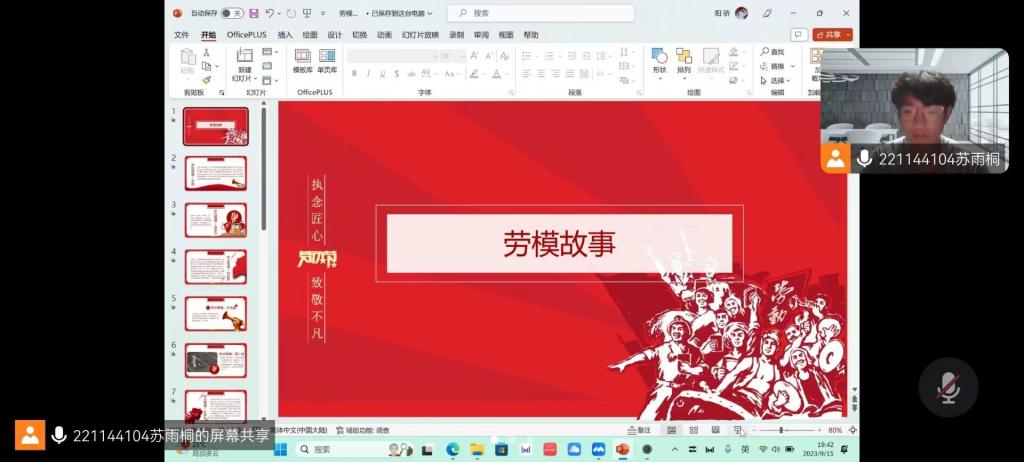This screenshot has height=462, width=1024.
Task: Switch to the Slide Show (幻灯片放映) tab
Action: [420, 34]
